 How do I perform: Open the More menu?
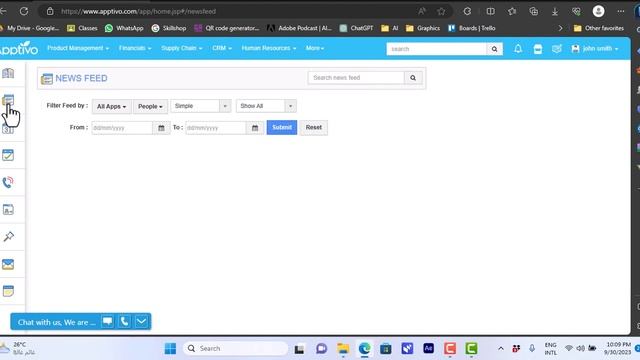pos(315,48)
